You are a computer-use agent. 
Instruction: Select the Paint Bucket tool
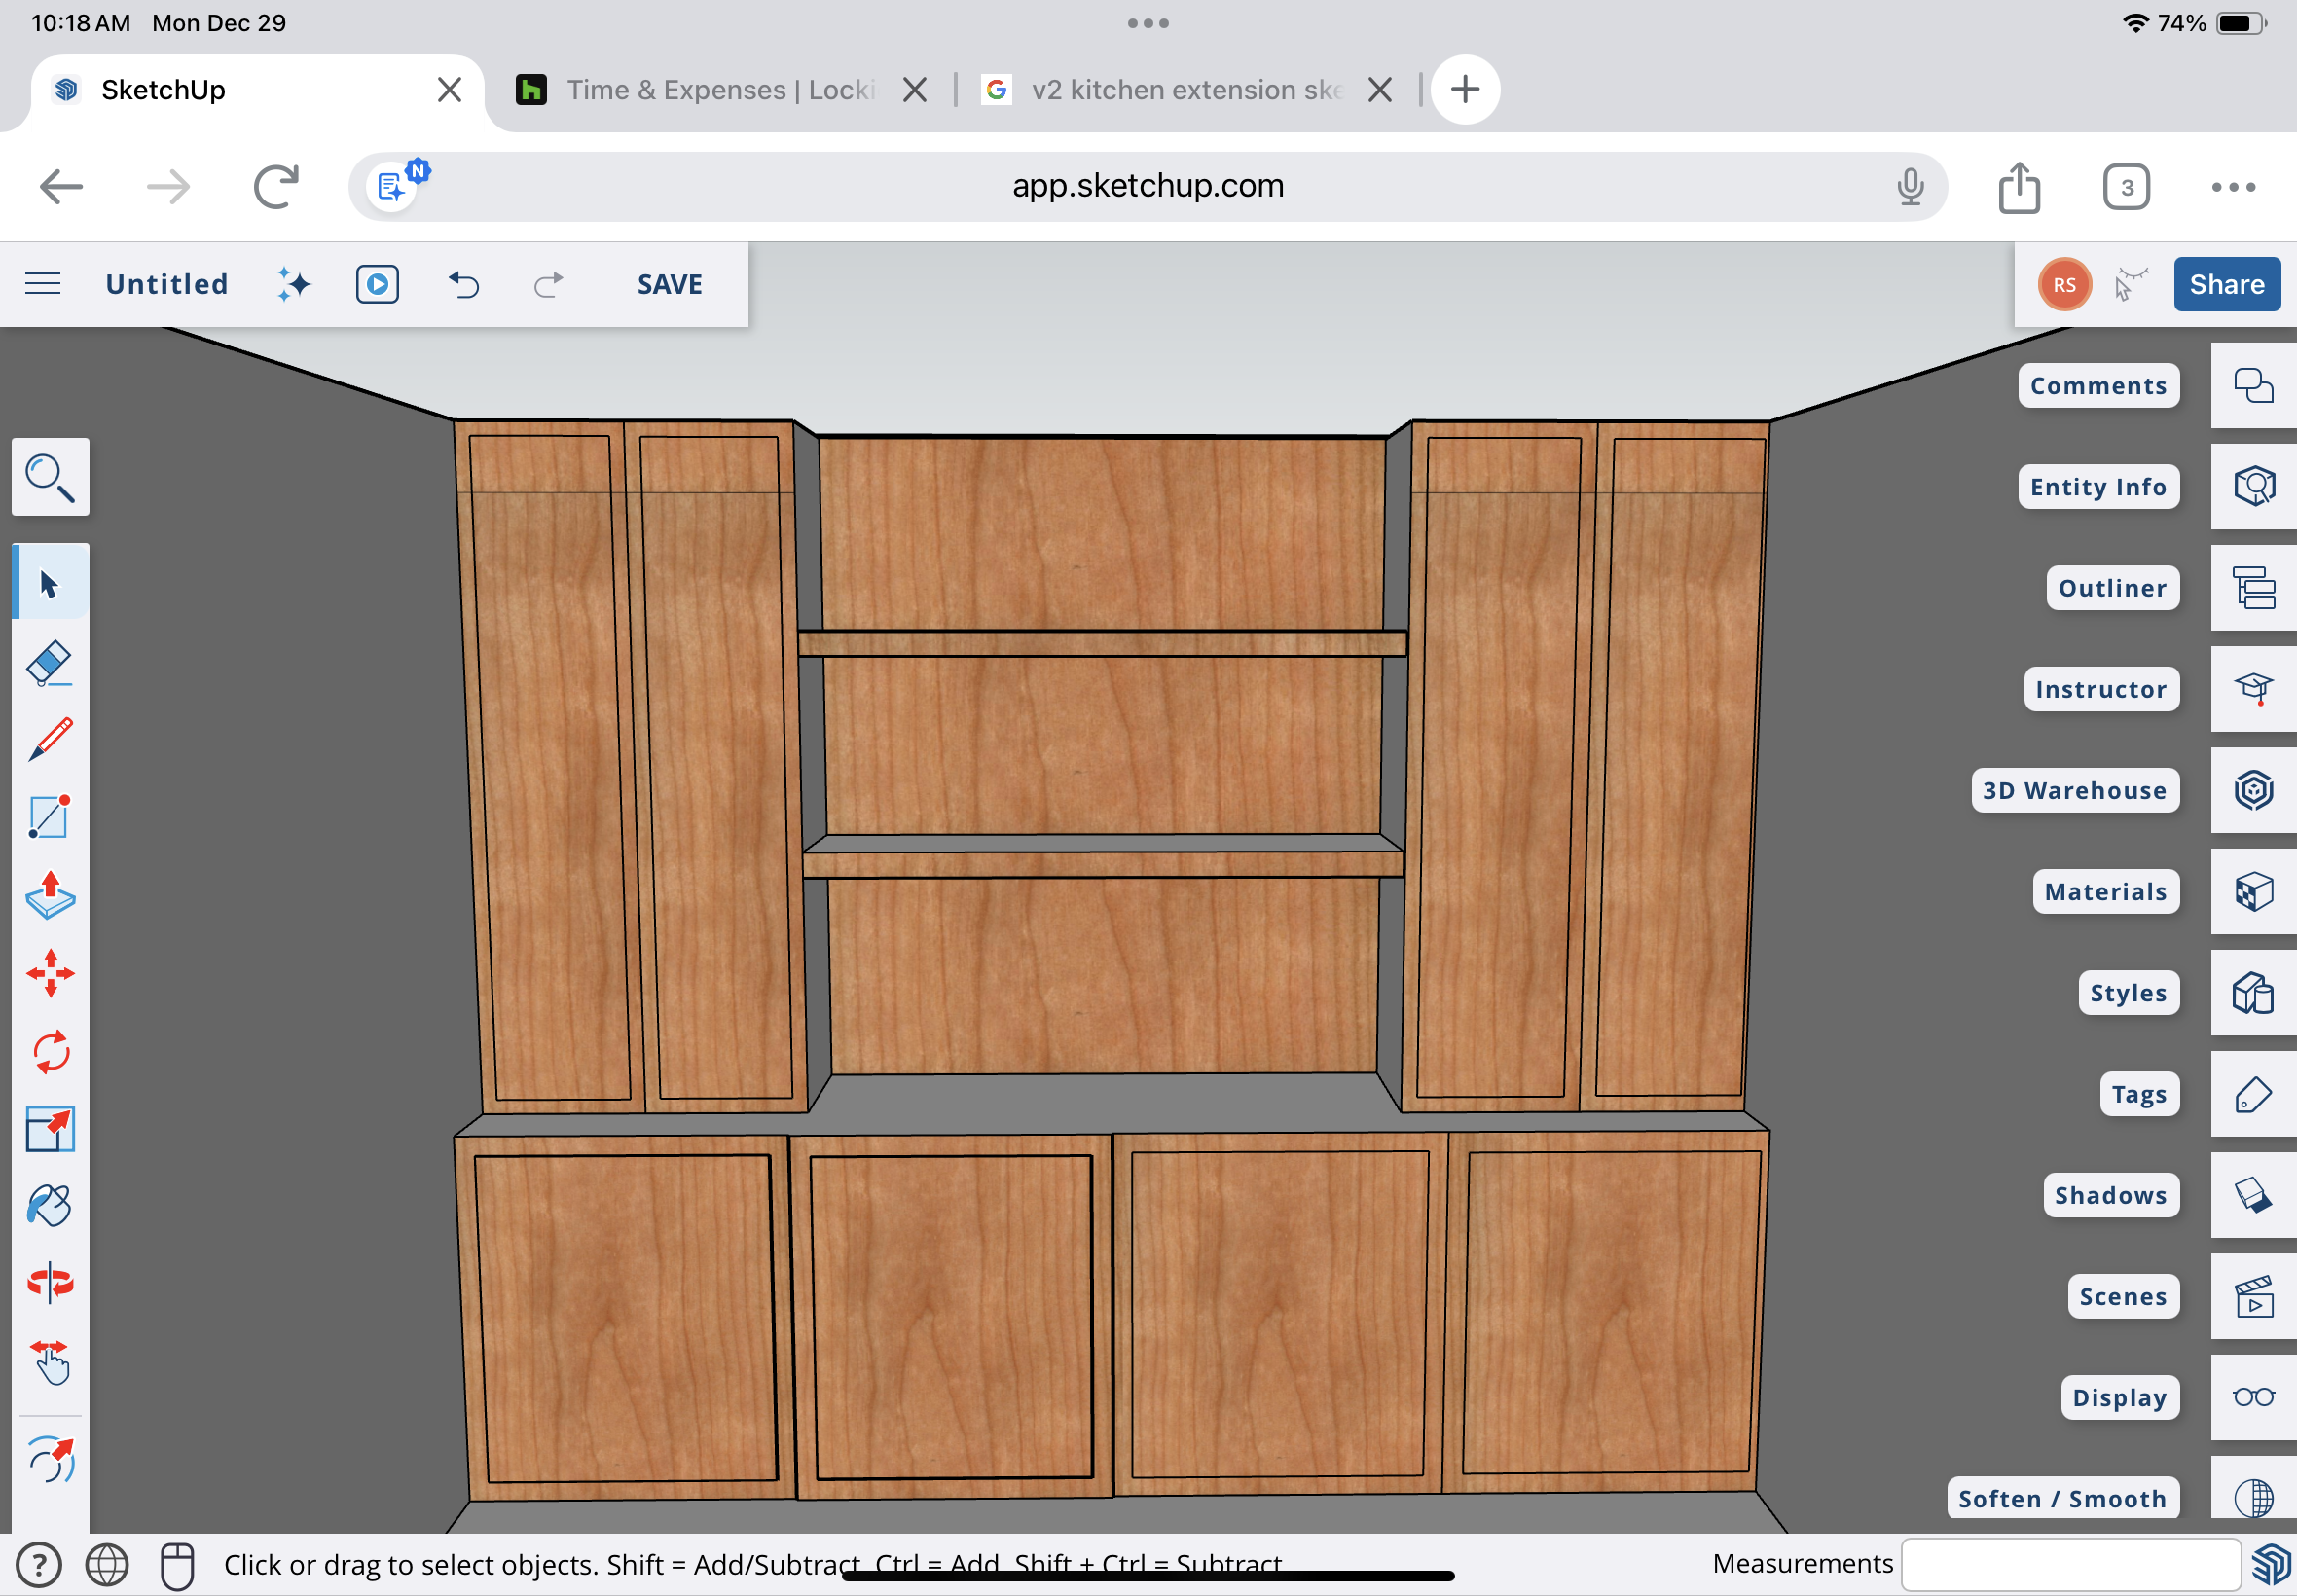pyautogui.click(x=49, y=1206)
